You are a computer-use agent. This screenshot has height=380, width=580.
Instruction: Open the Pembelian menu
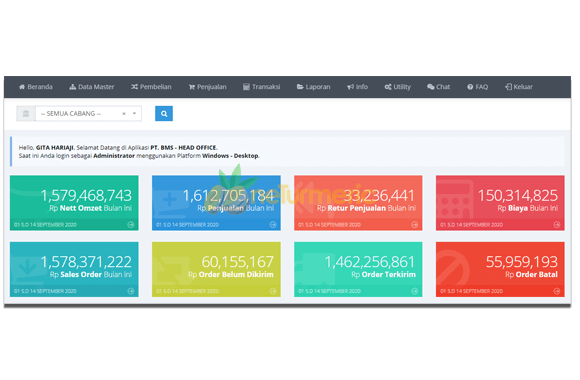pos(151,87)
